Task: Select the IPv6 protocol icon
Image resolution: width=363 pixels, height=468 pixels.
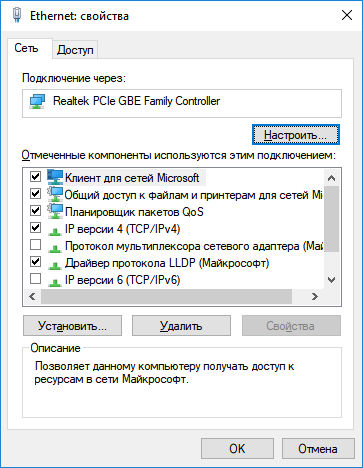Action: tap(54, 282)
